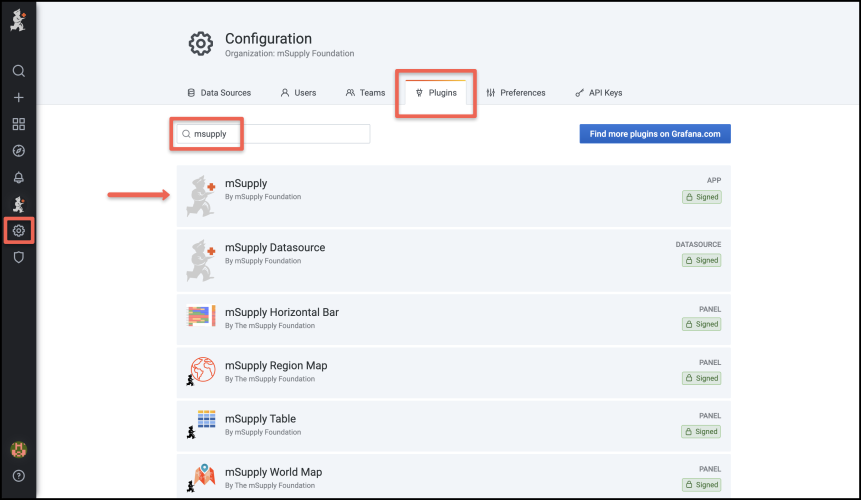Click Find more plugins on Grafana.com button
This screenshot has height=500, width=861.
(x=655, y=134)
